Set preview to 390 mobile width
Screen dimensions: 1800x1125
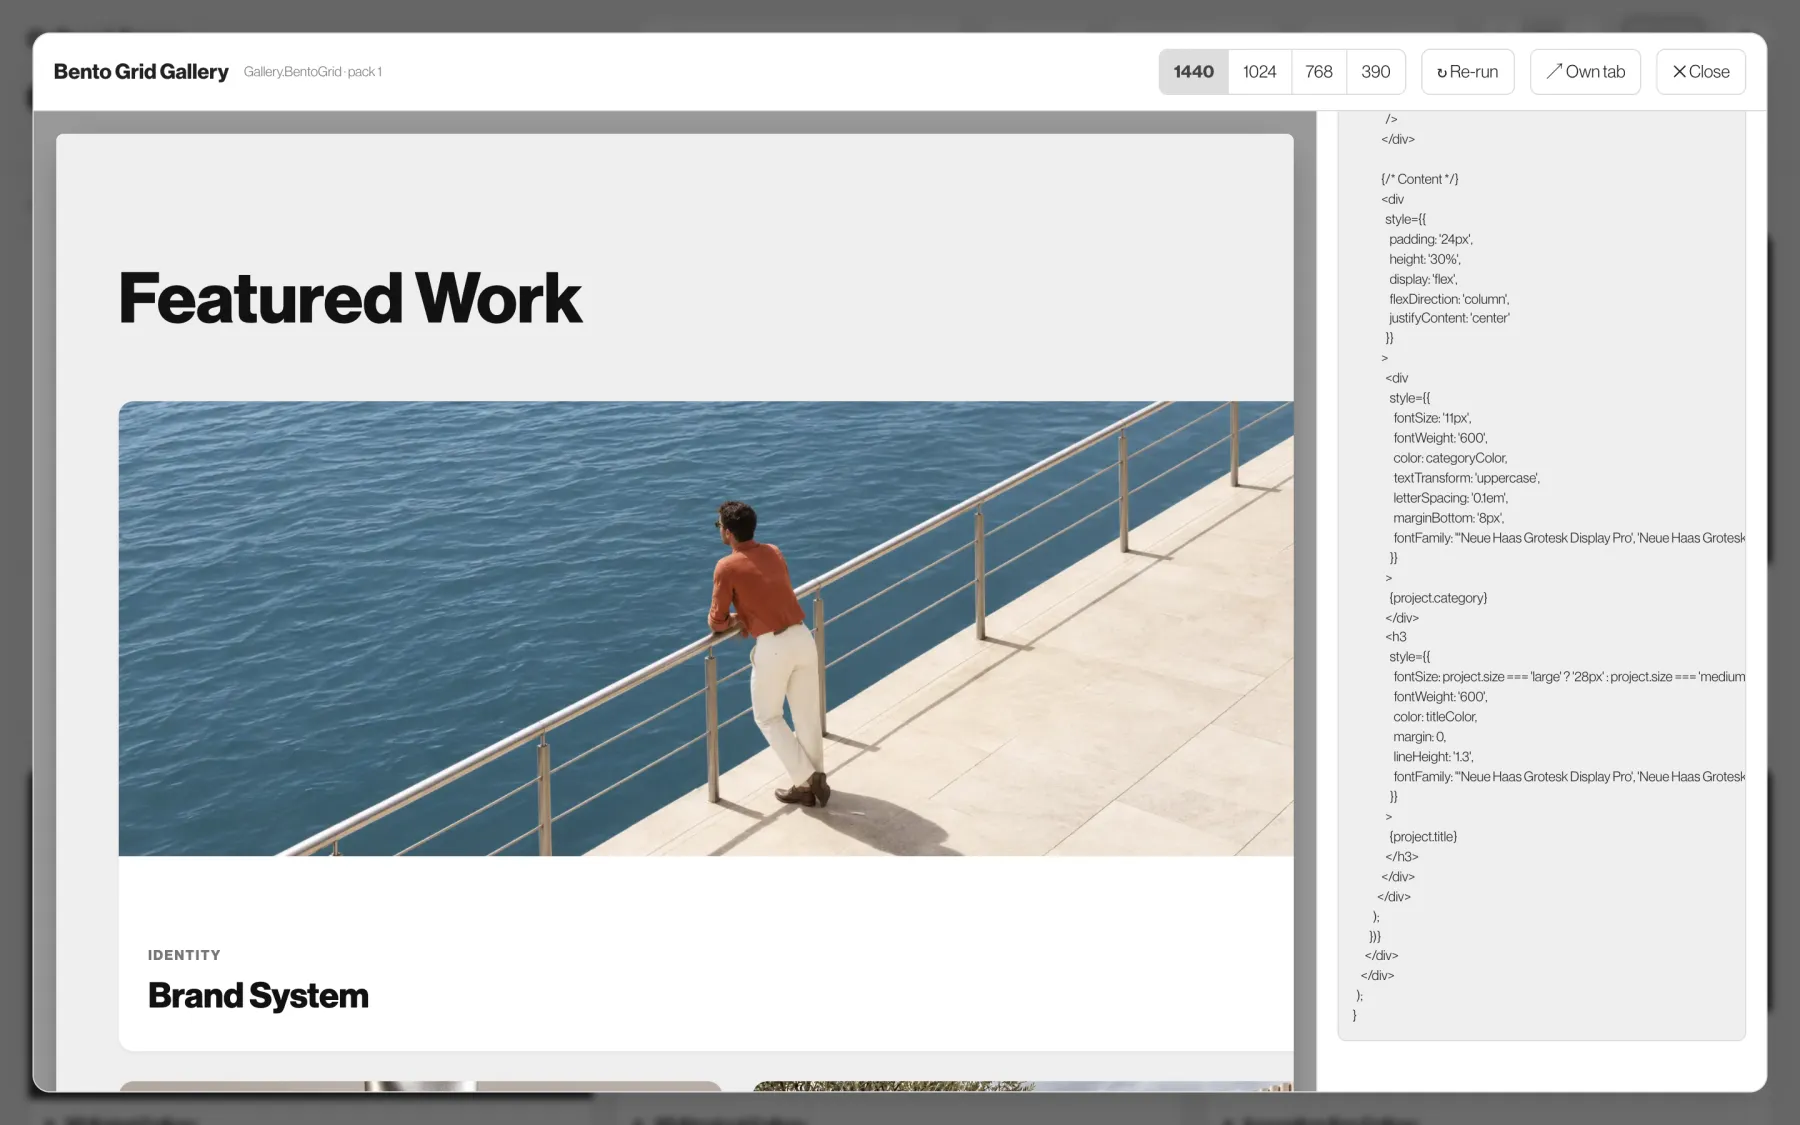click(x=1376, y=72)
